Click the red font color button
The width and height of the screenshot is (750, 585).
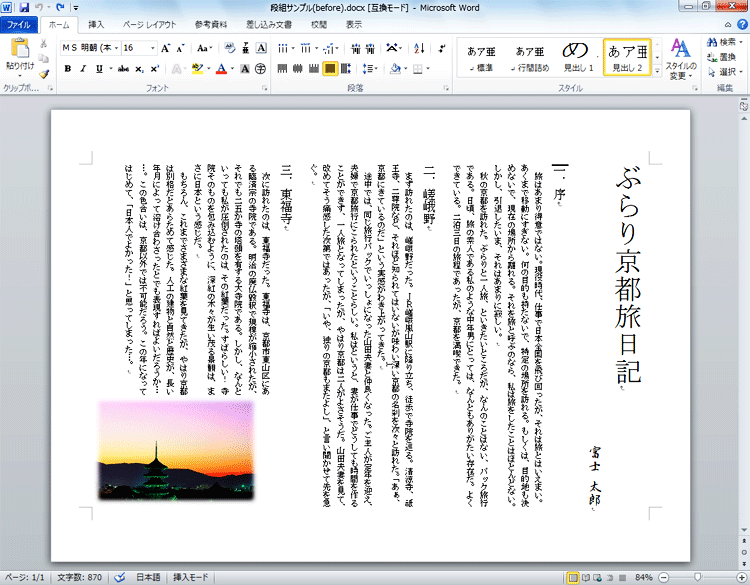221,69
